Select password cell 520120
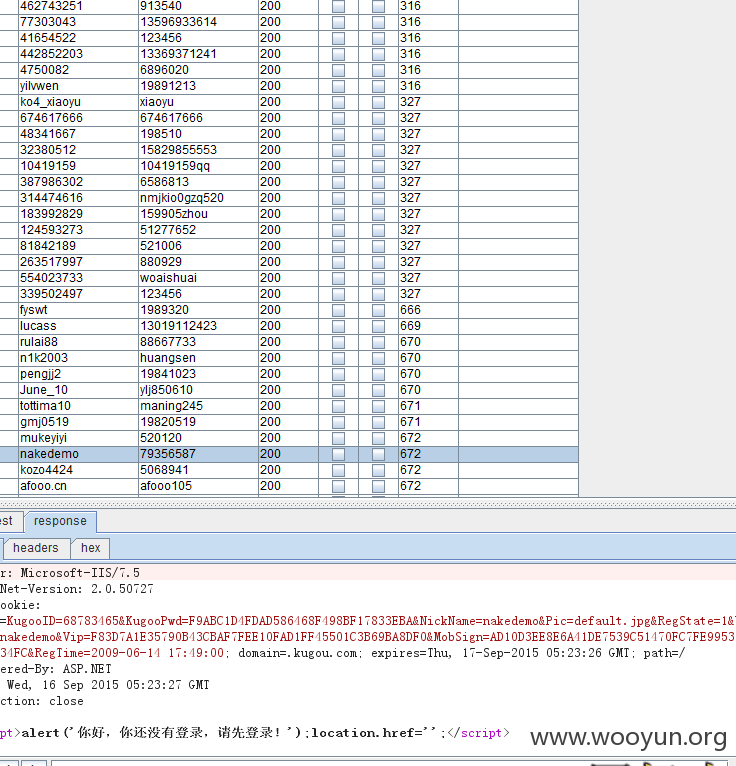This screenshot has width=736, height=766. tap(198, 438)
